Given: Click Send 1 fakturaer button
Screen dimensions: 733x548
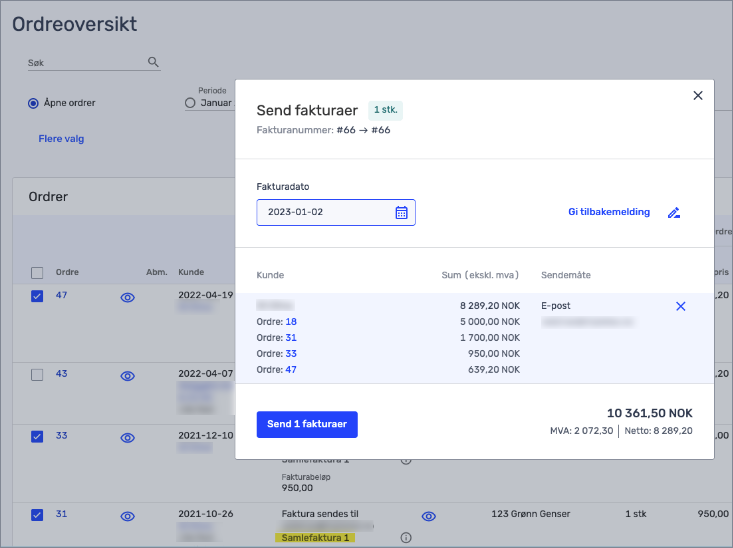Looking at the screenshot, I should [307, 424].
